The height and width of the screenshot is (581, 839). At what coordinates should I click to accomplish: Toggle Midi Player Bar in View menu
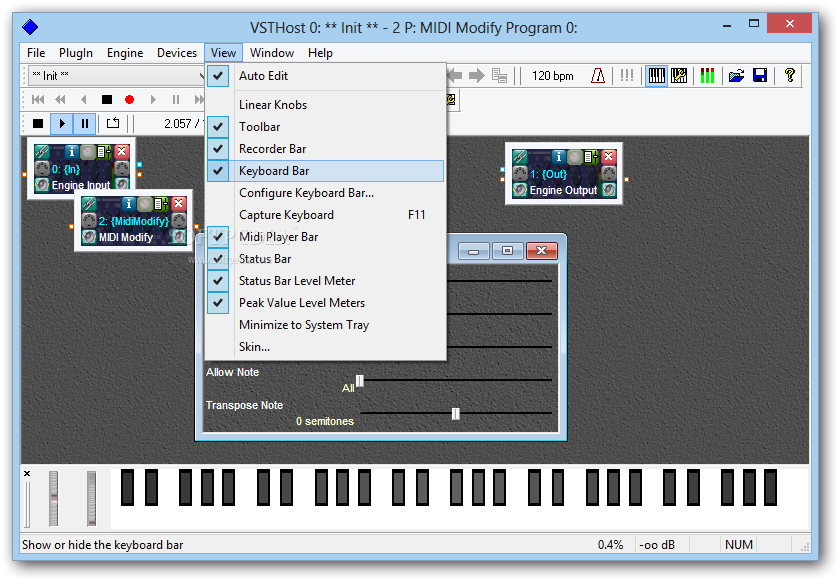point(326,236)
